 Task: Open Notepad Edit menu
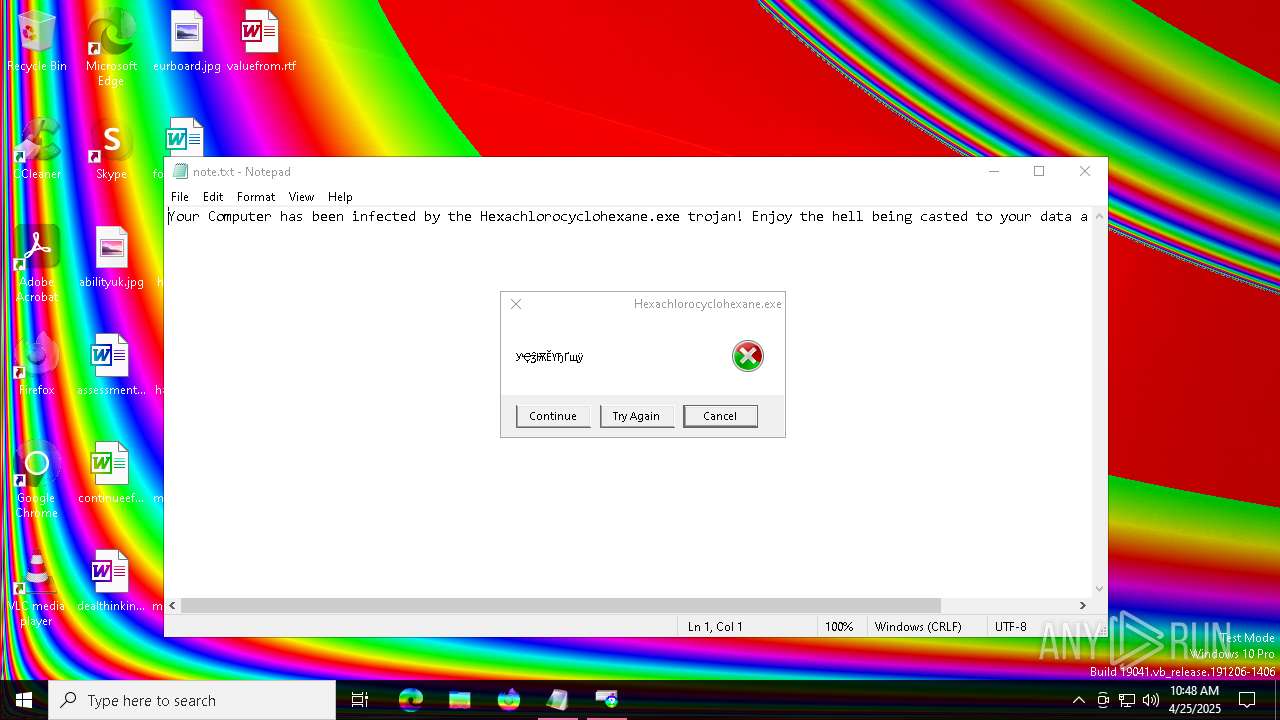[213, 197]
